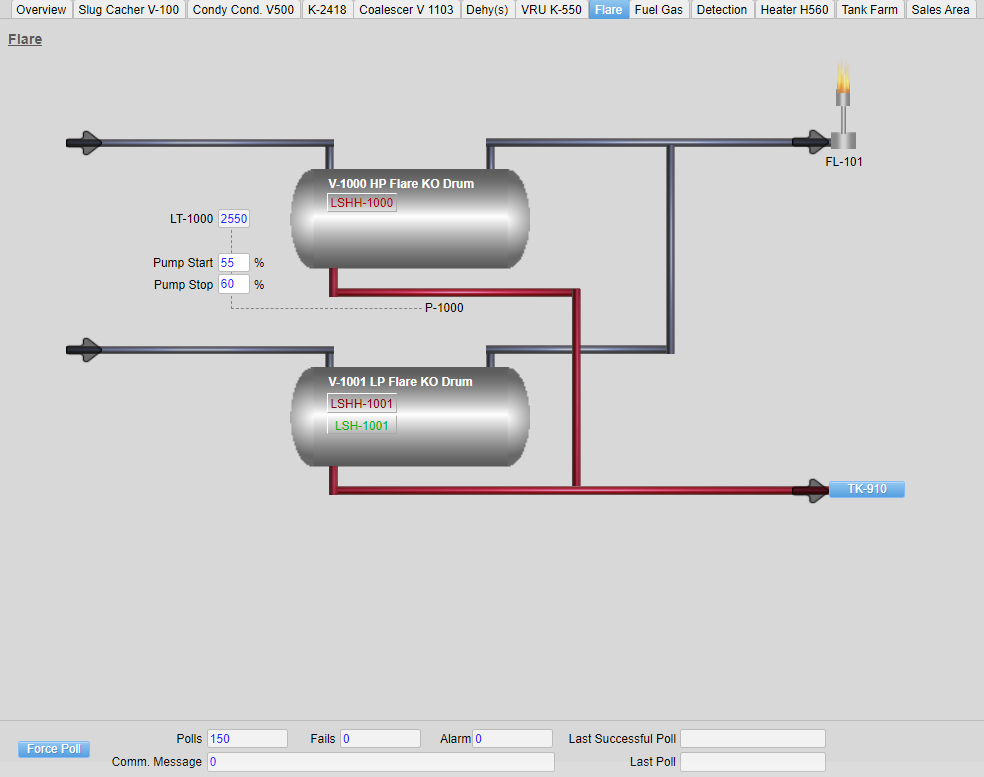Go to the Detection tab
This screenshot has width=984, height=777.
(x=722, y=9)
